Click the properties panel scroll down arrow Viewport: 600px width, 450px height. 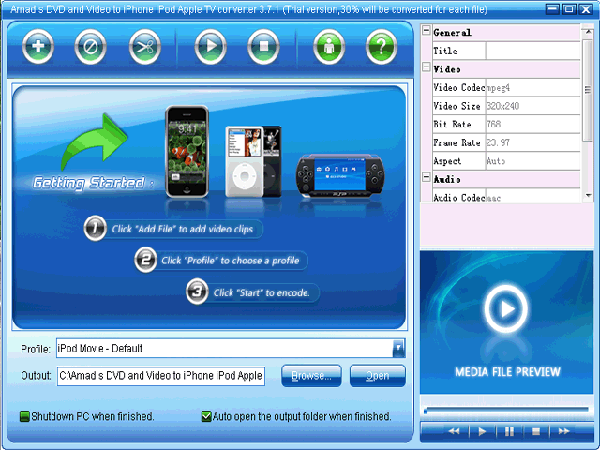coord(588,196)
